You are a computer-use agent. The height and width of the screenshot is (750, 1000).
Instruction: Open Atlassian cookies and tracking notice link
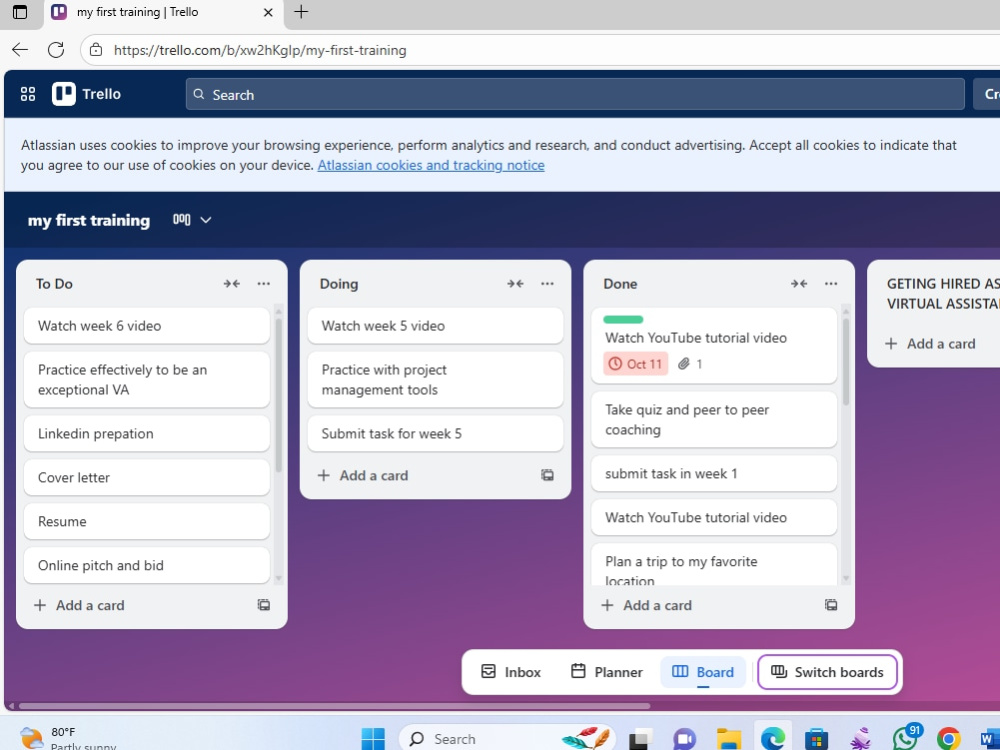431,165
